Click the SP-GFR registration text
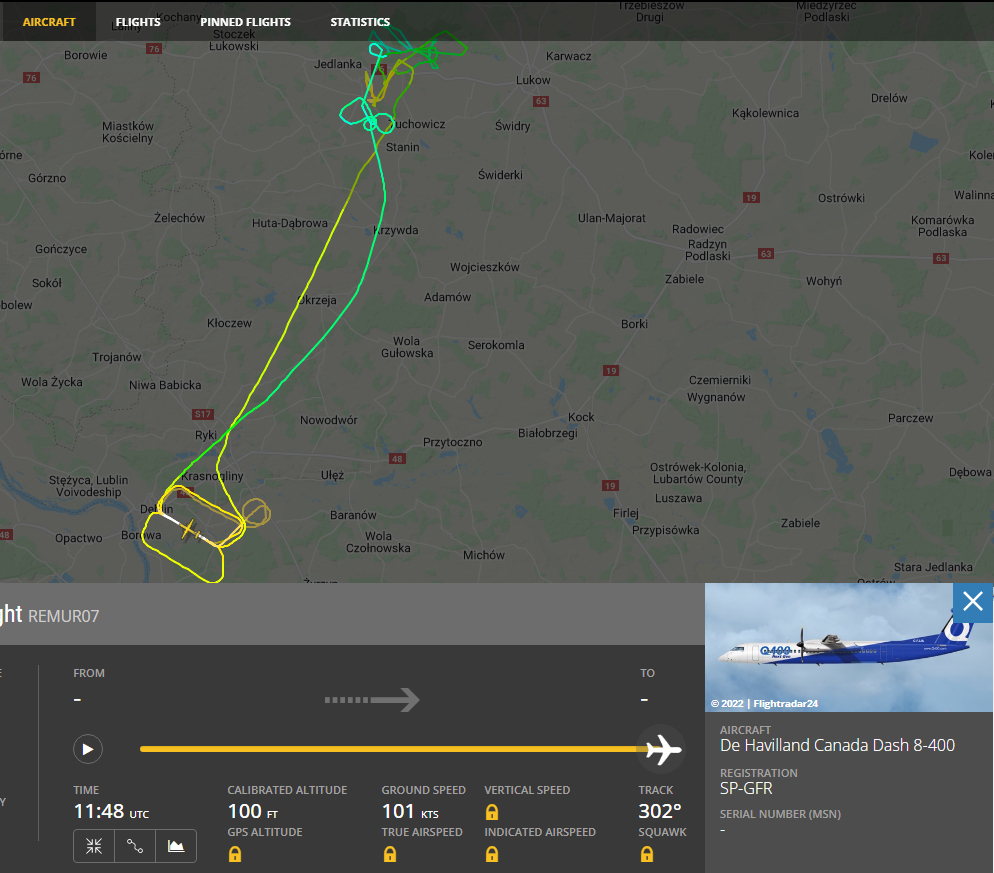Screen dimensions: 994x873 click(746, 789)
